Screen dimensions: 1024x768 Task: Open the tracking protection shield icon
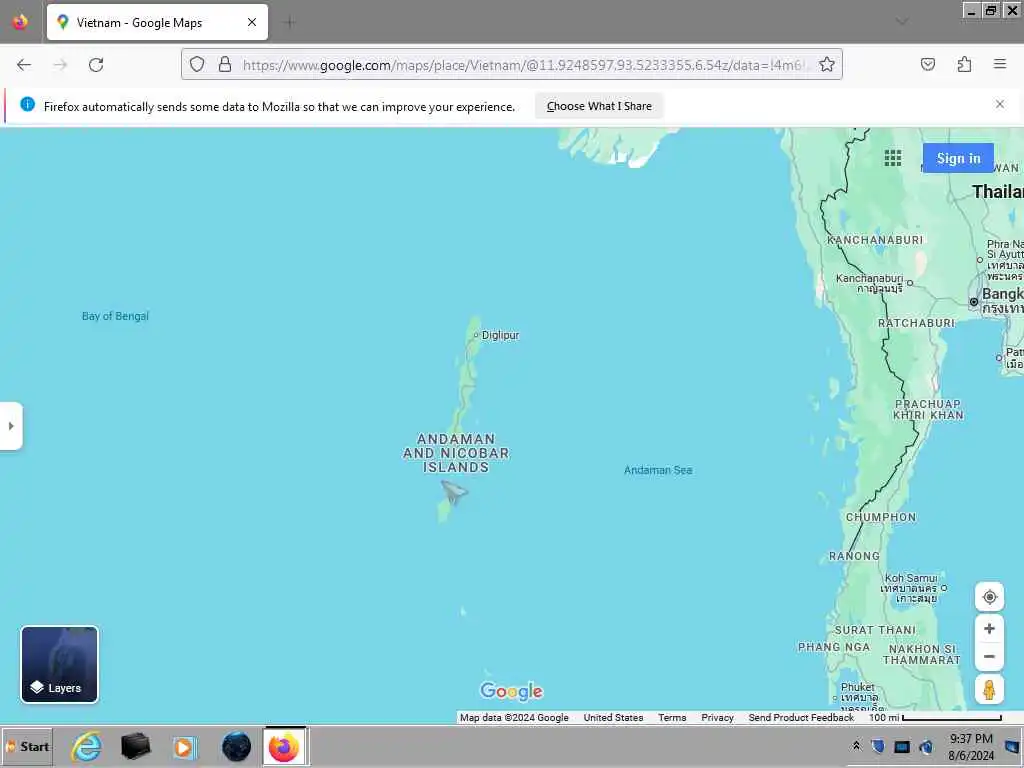(197, 65)
